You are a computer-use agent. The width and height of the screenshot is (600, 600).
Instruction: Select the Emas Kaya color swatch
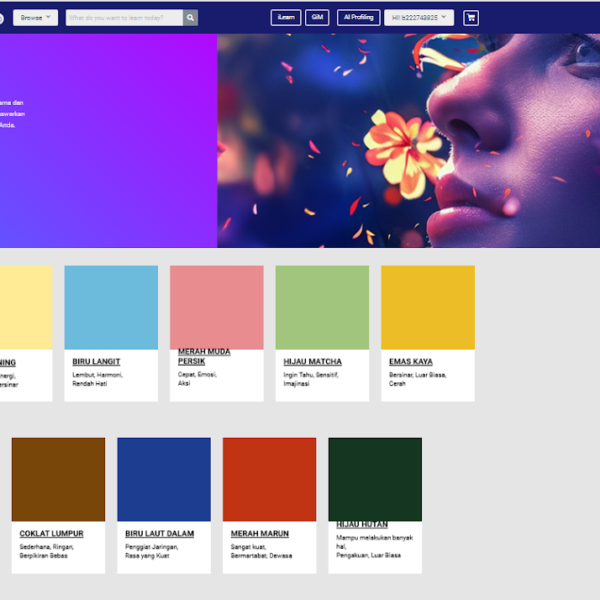pos(428,307)
